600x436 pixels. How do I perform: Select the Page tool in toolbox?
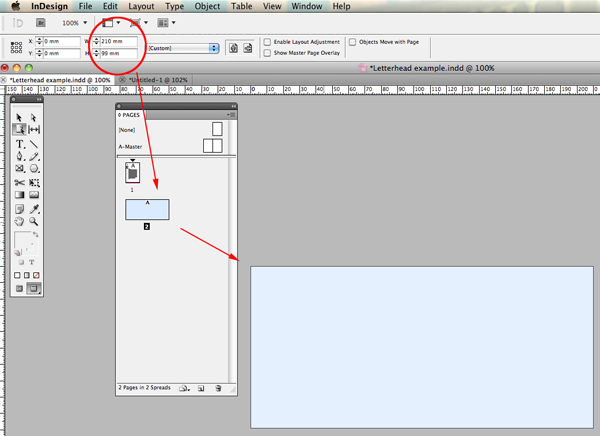(x=19, y=130)
